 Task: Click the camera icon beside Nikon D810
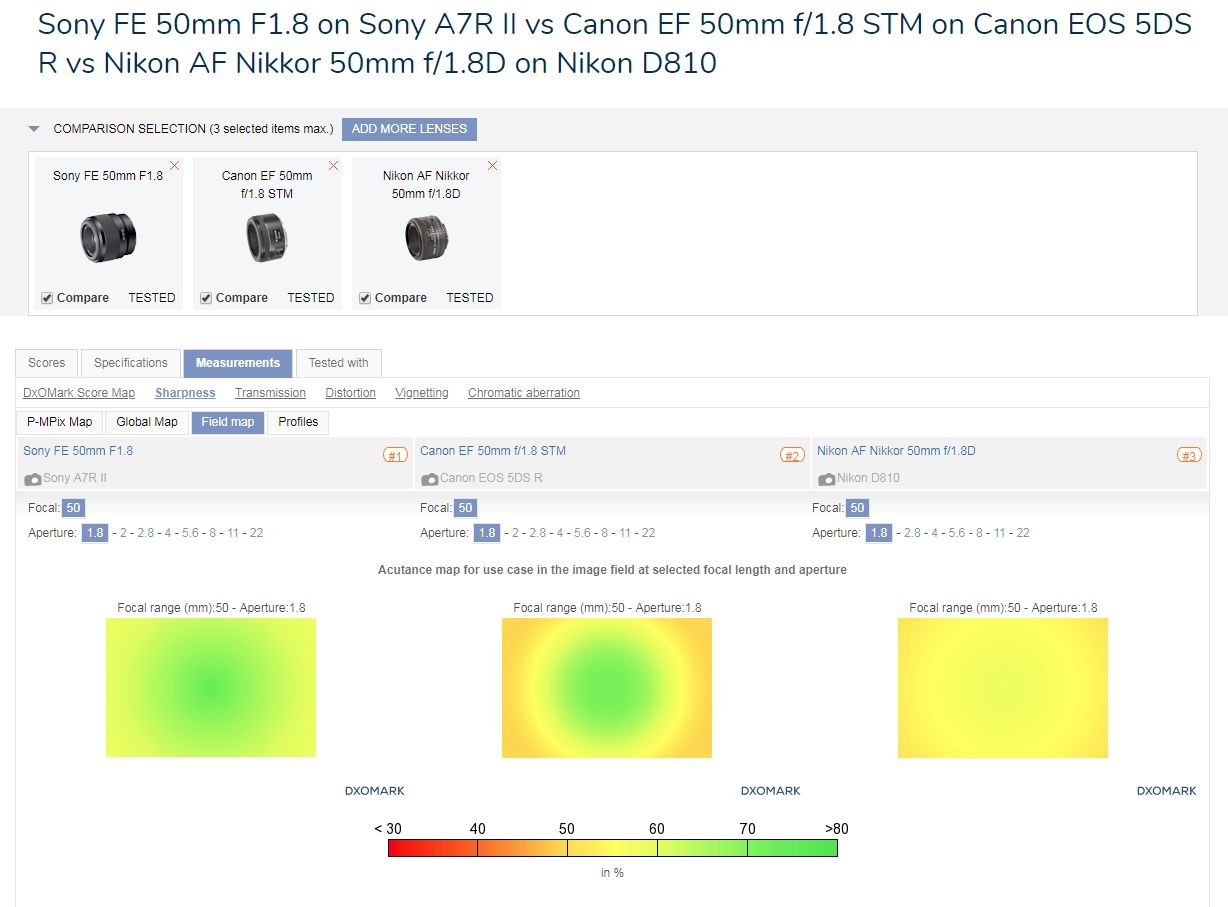click(x=827, y=479)
